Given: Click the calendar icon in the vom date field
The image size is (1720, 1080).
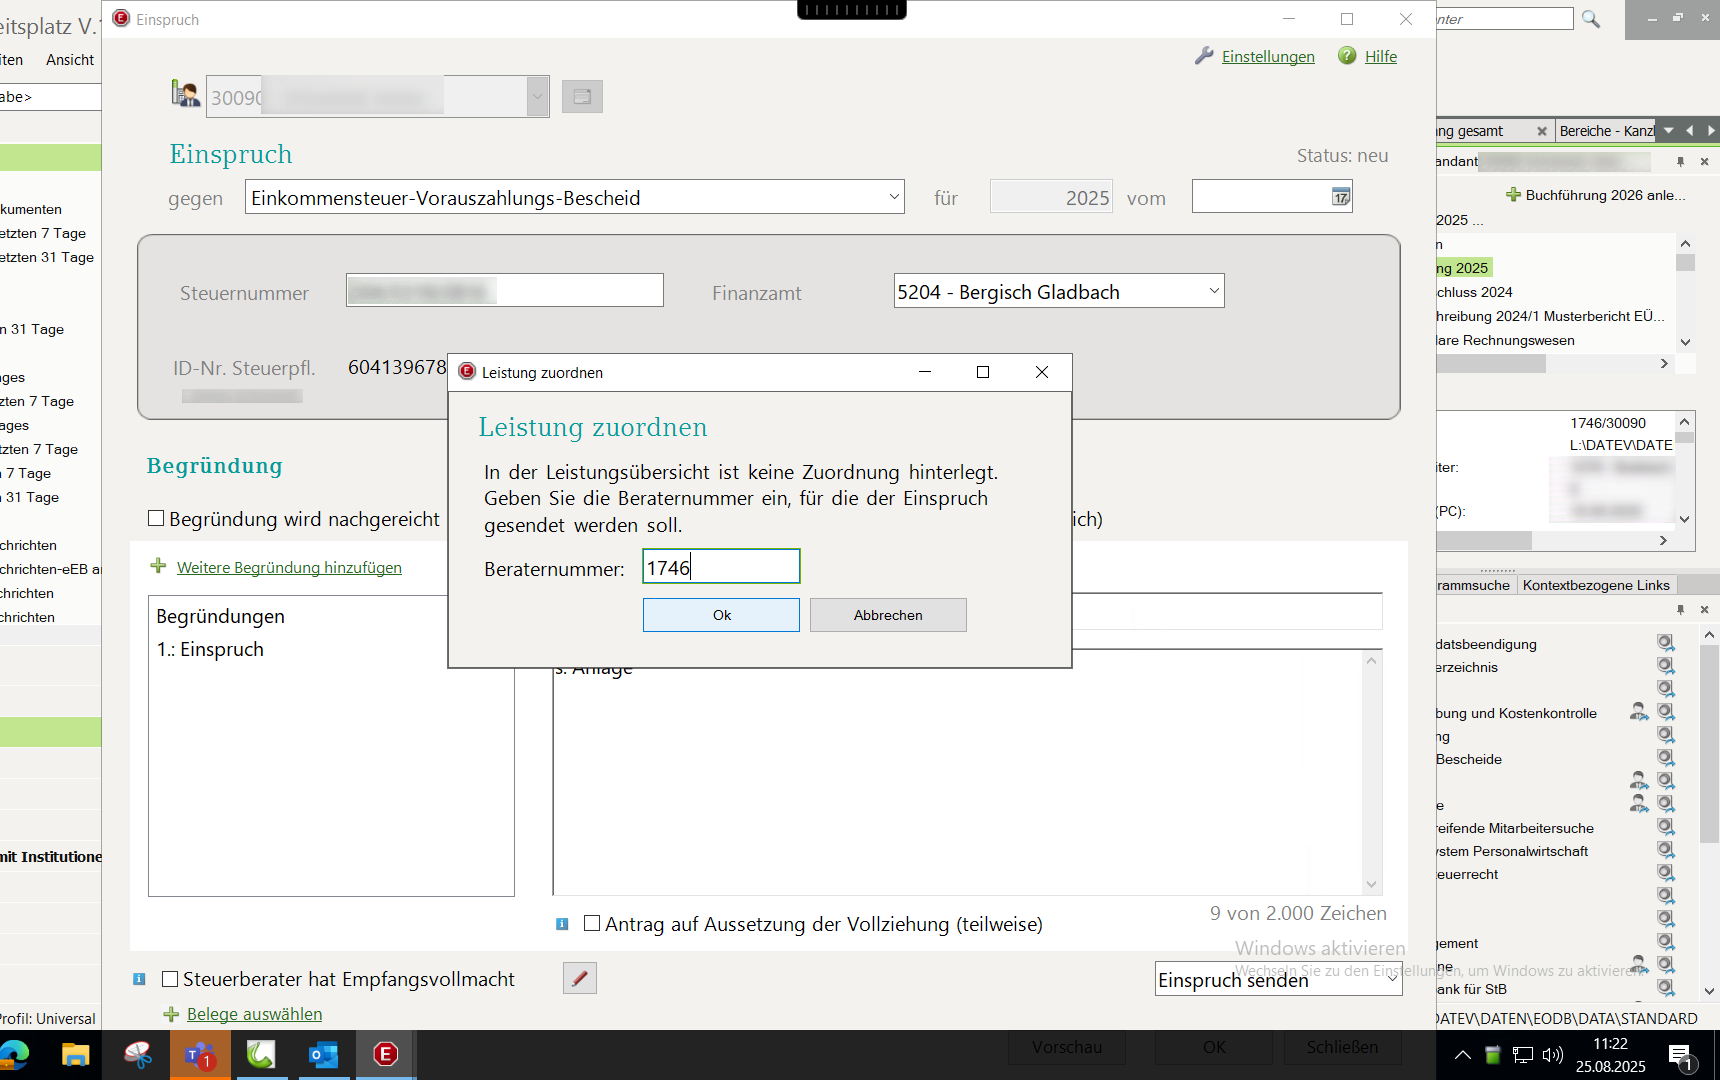Looking at the screenshot, I should tap(1340, 197).
